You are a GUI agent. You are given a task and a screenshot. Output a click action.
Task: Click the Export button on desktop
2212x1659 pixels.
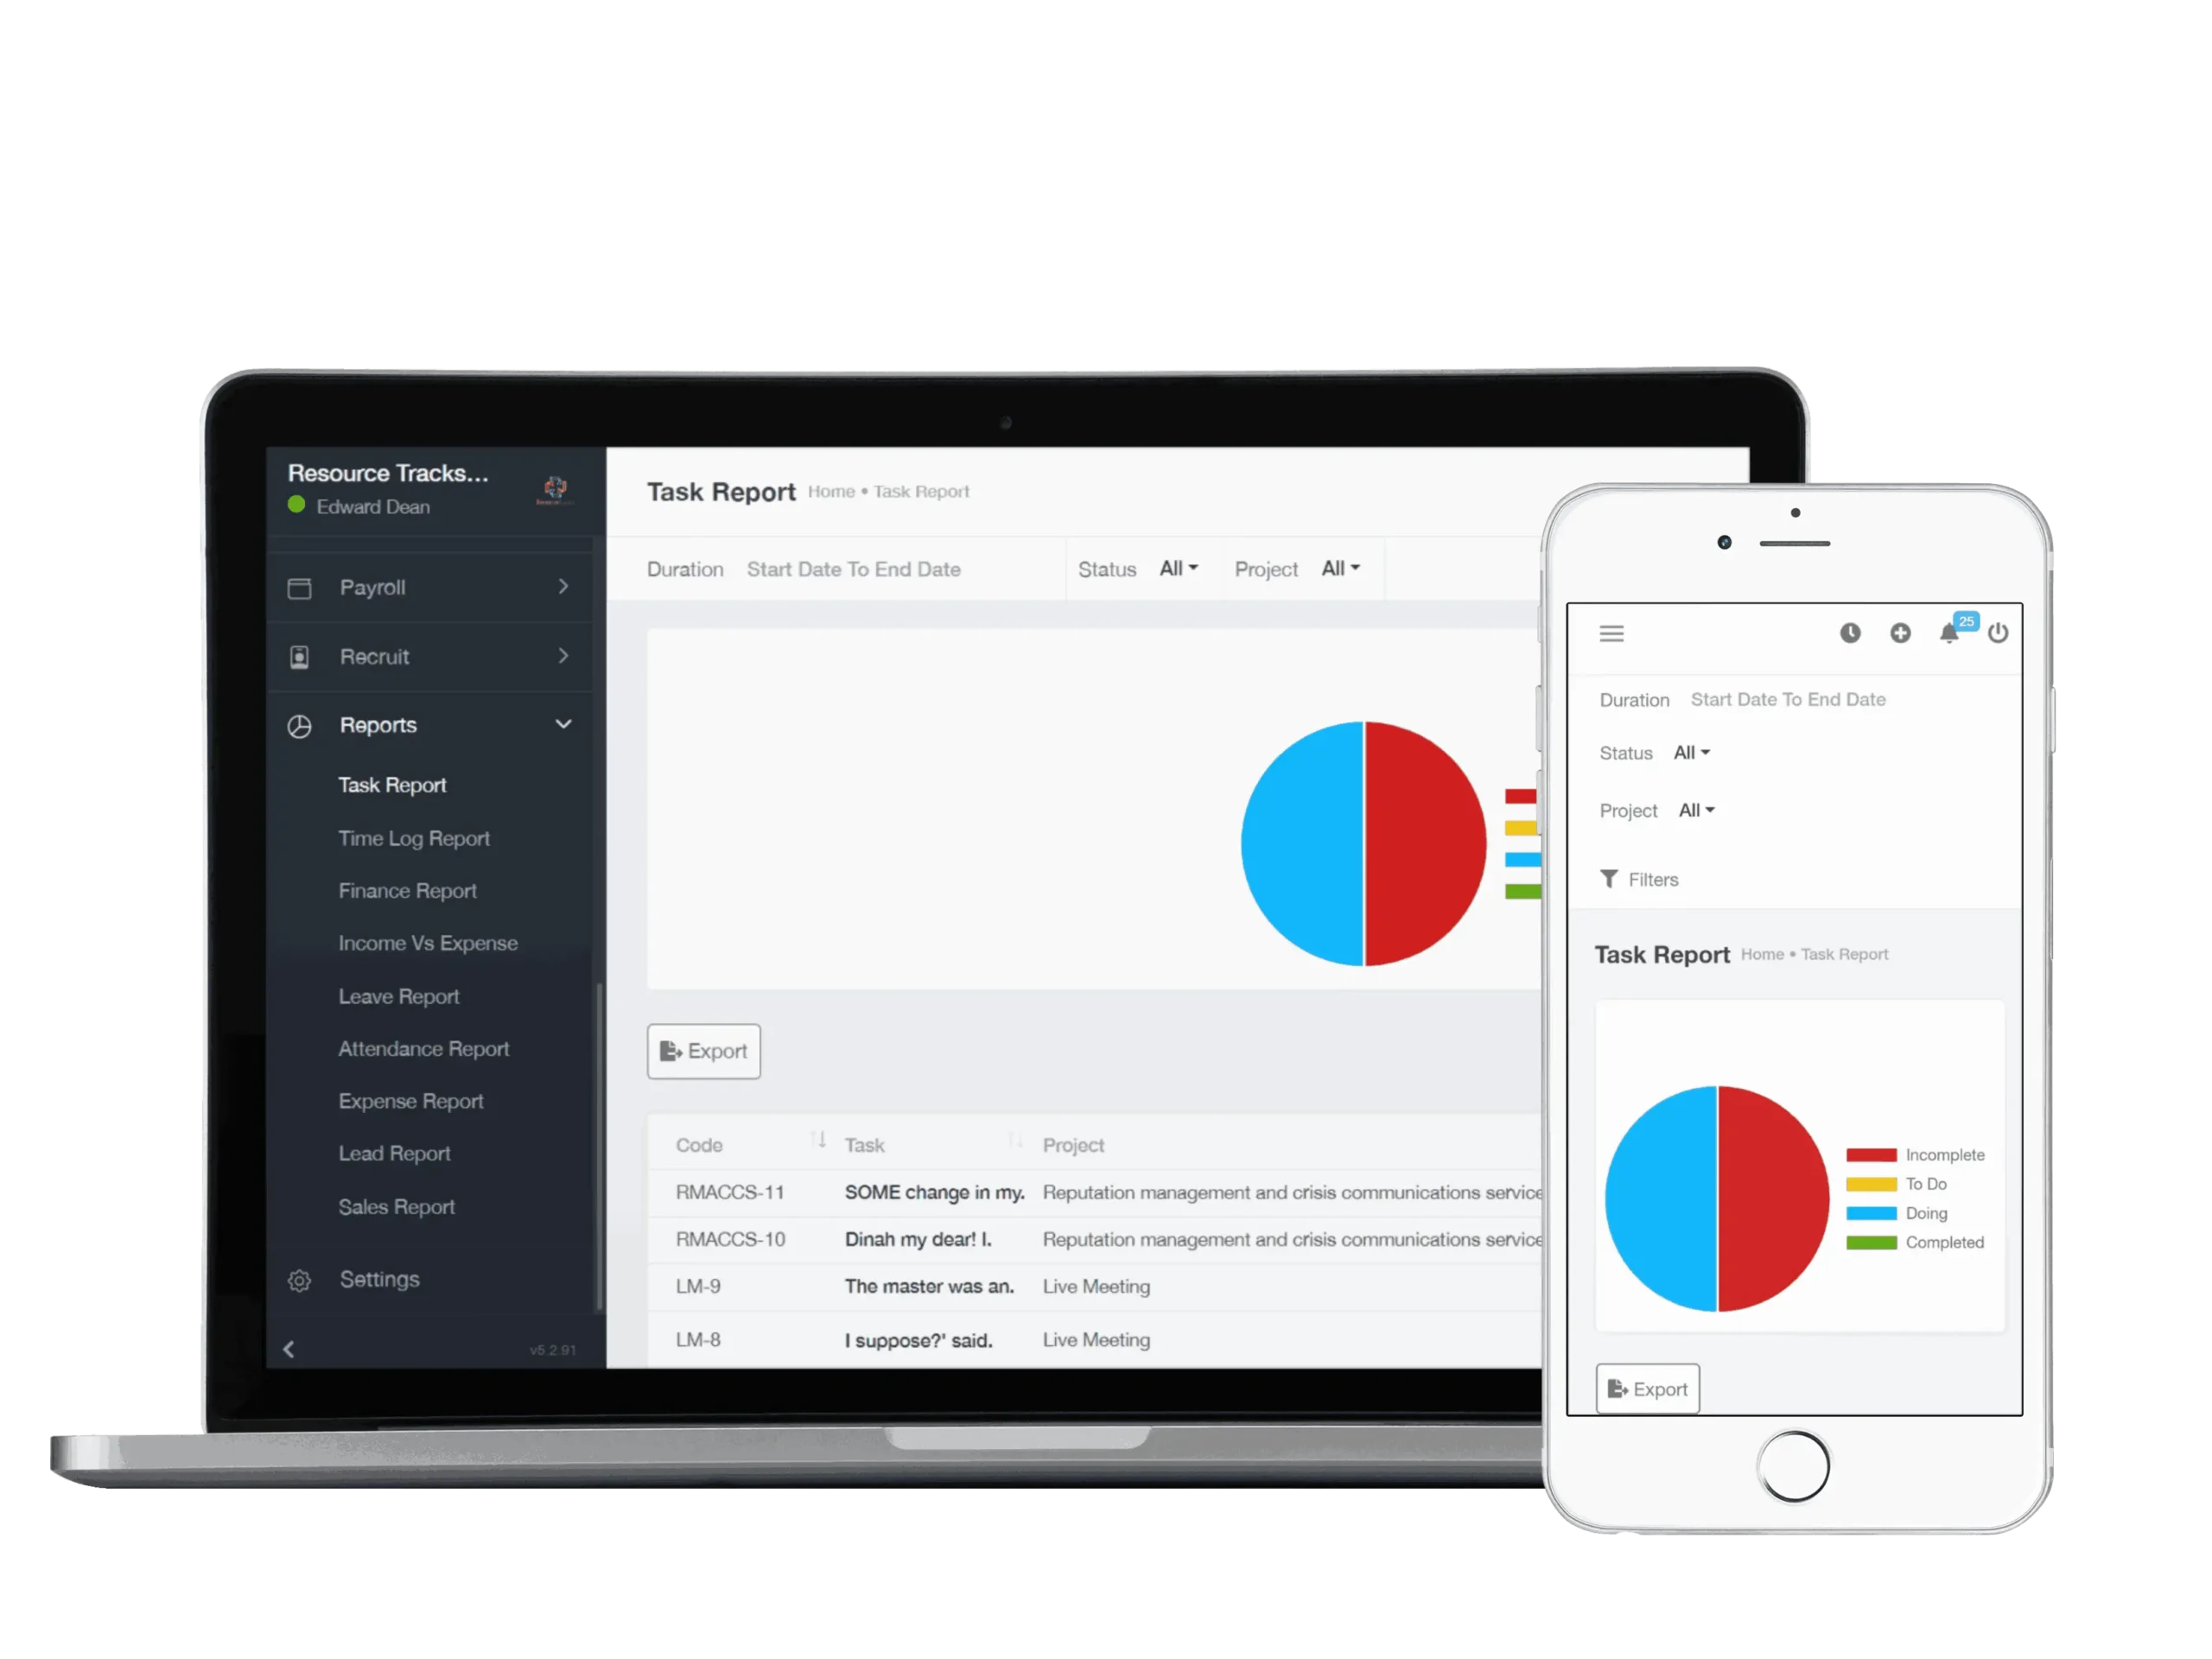tap(703, 1051)
